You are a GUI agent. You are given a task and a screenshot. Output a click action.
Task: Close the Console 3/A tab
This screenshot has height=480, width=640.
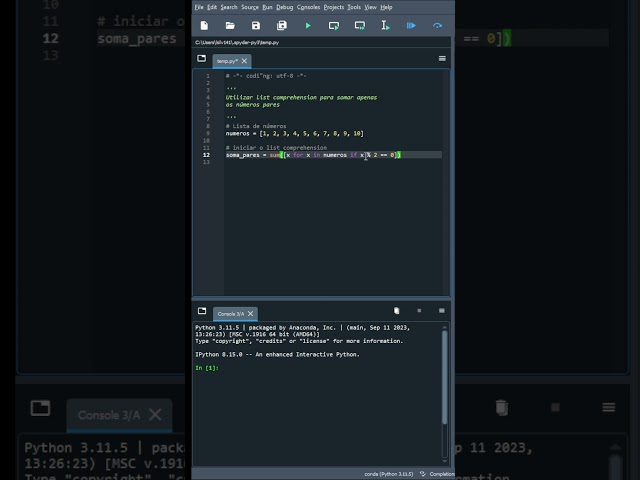coord(251,313)
